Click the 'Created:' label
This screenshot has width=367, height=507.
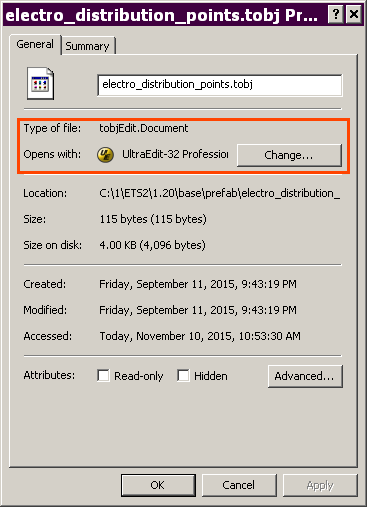pos(45,284)
